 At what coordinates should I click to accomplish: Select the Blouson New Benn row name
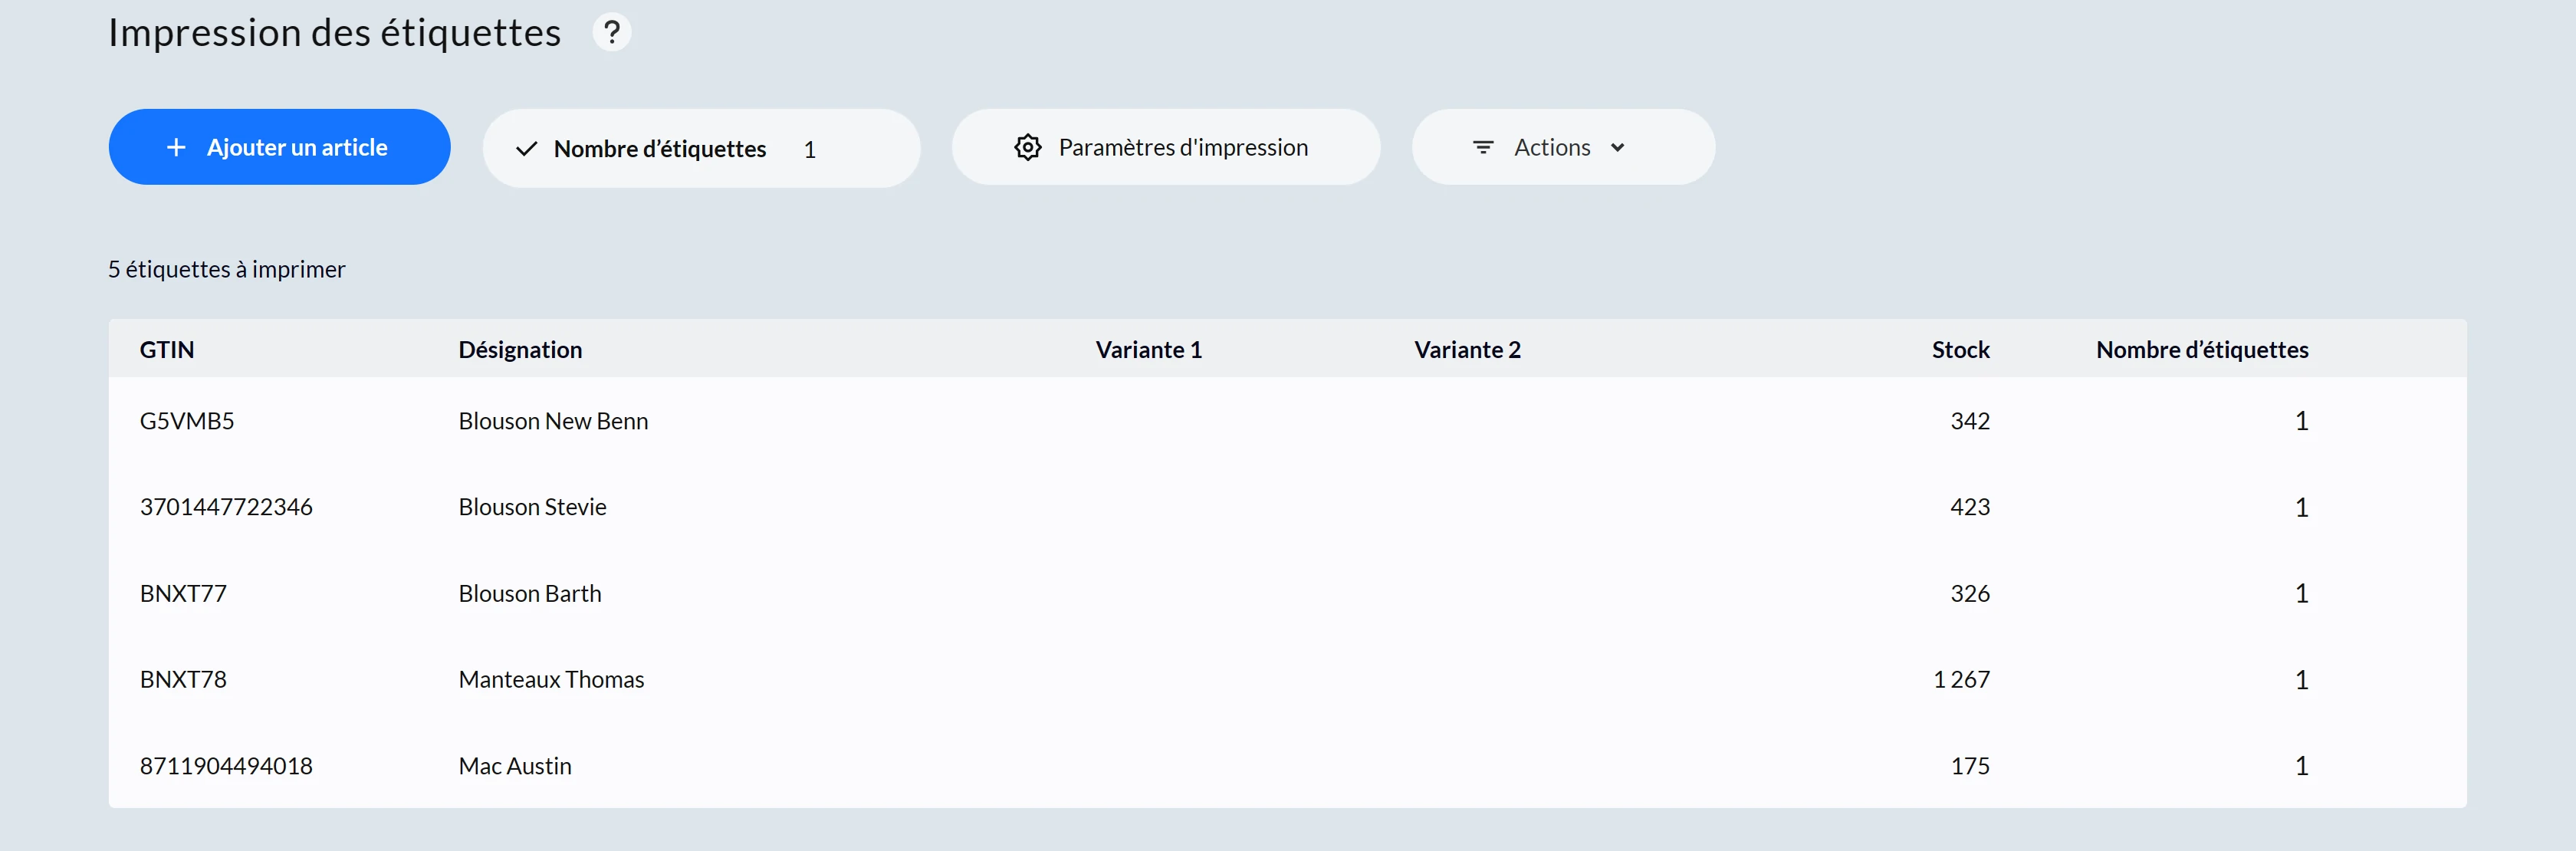pyautogui.click(x=553, y=421)
